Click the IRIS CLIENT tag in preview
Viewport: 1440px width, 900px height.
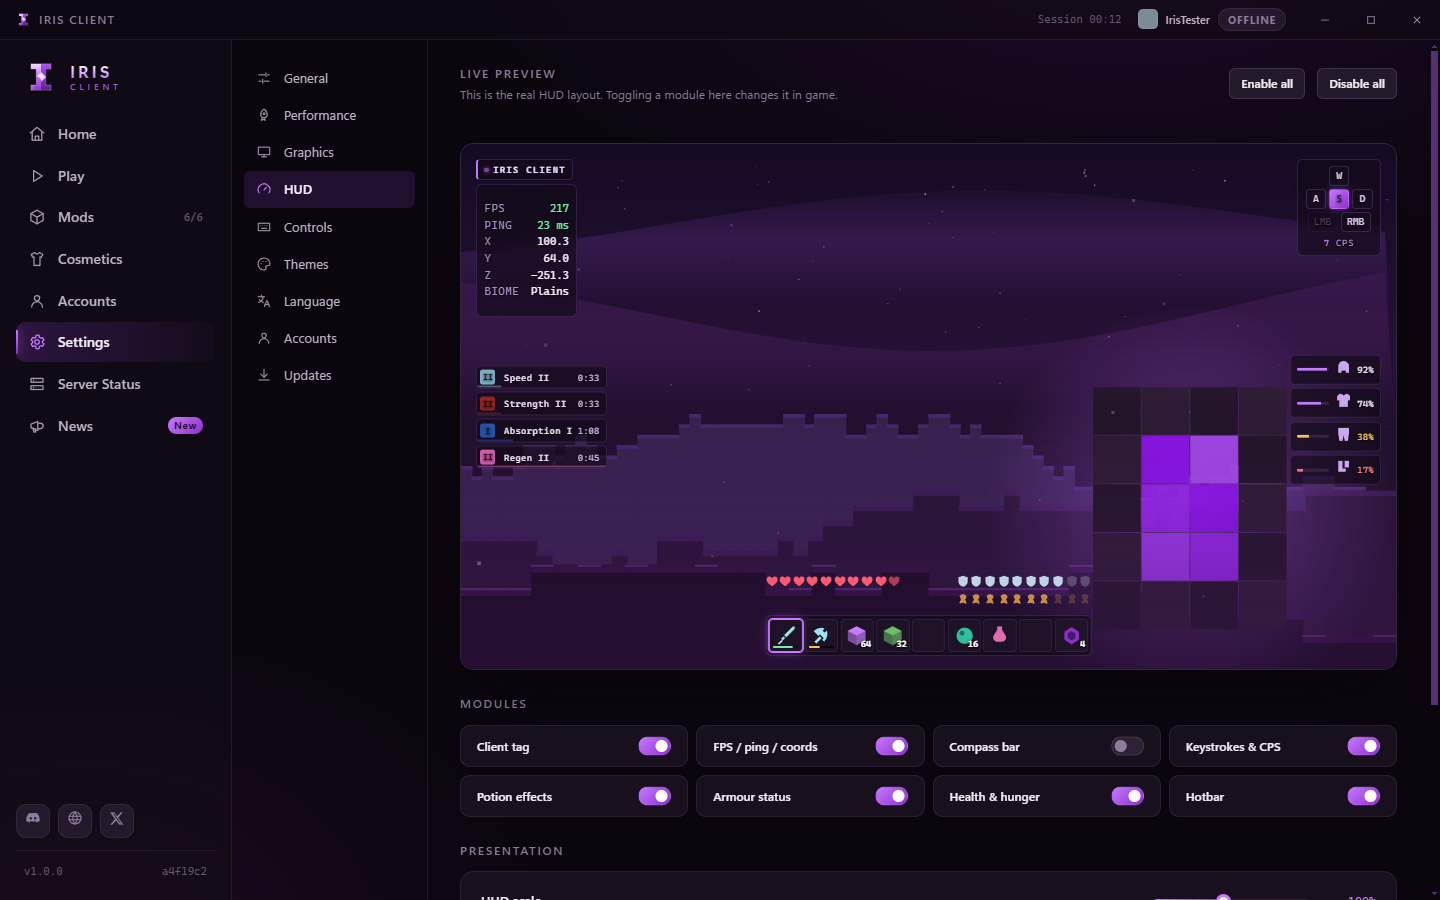coord(524,170)
